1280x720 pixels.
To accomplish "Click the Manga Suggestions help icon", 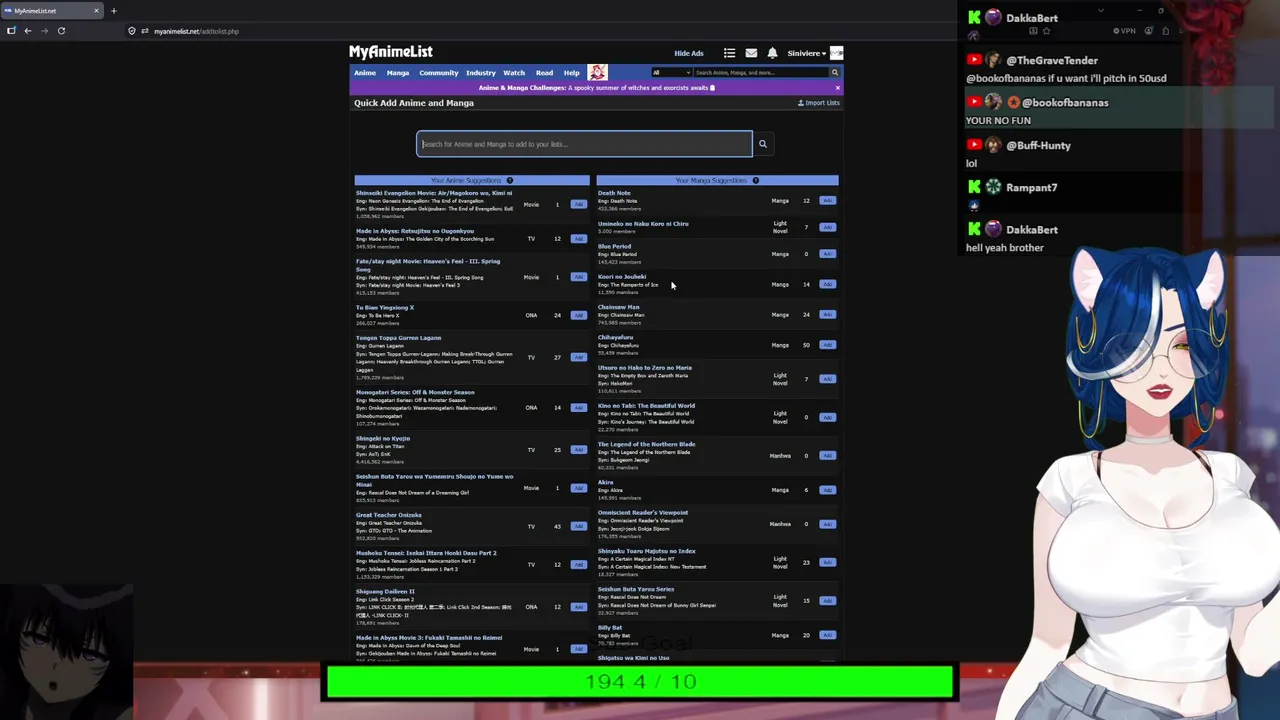I will pos(755,181).
